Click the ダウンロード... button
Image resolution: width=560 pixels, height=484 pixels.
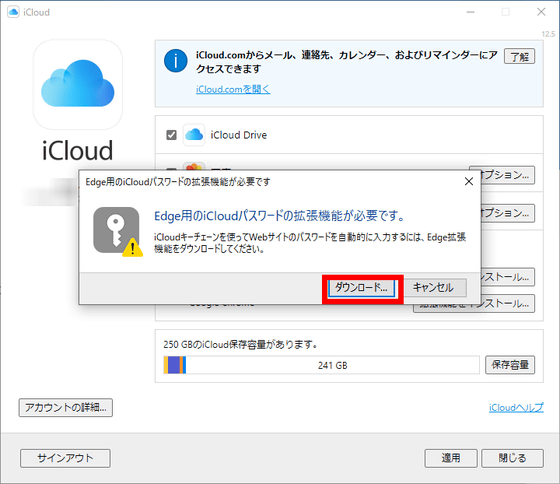click(x=361, y=288)
